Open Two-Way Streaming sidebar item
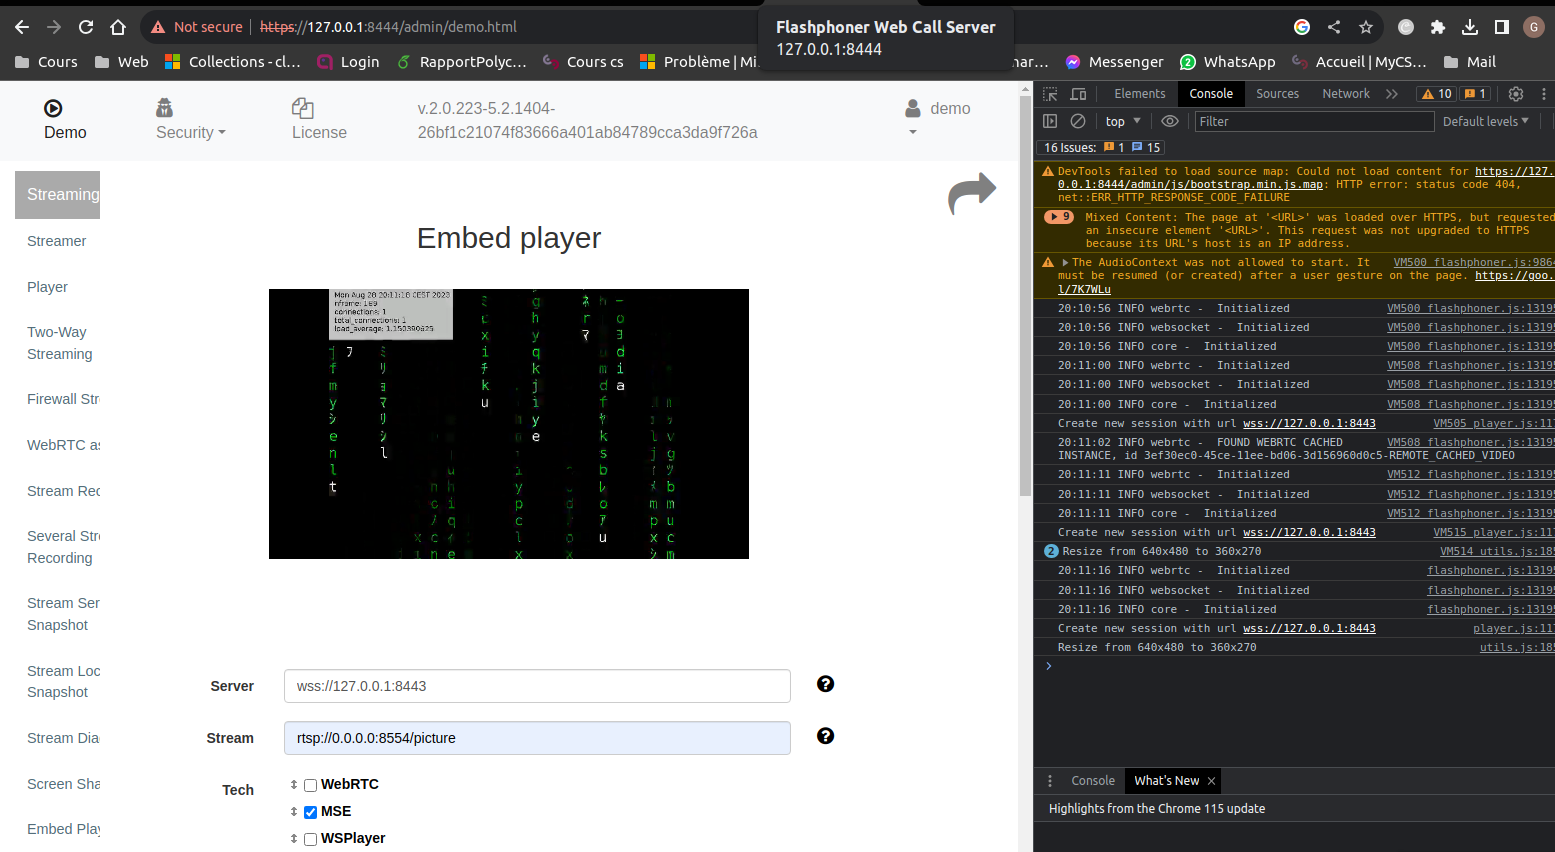Image resolution: width=1555 pixels, height=852 pixels. 60,343
